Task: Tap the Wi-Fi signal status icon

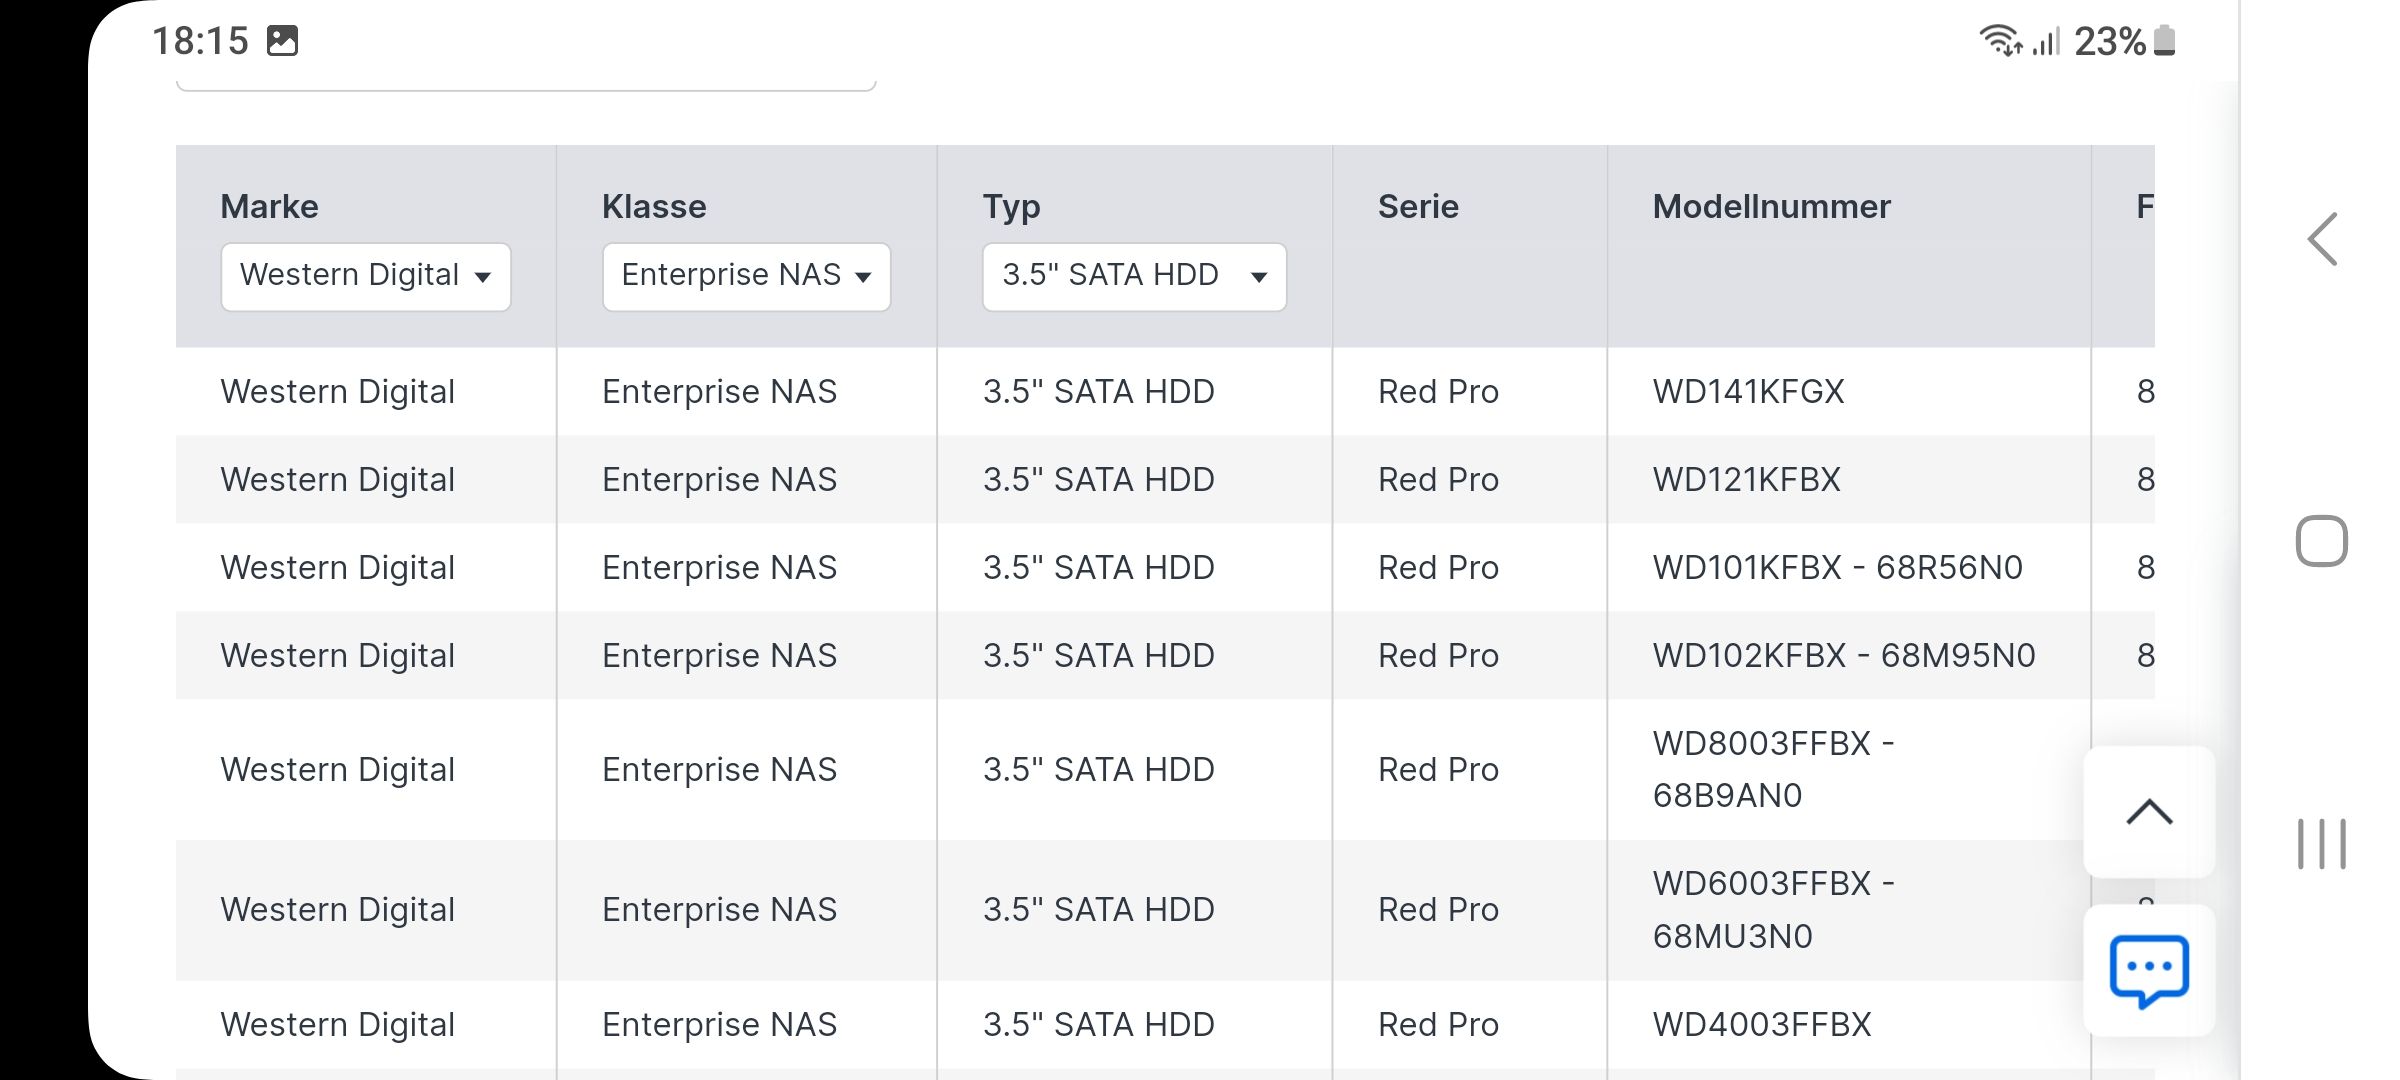Action: pyautogui.click(x=2000, y=41)
